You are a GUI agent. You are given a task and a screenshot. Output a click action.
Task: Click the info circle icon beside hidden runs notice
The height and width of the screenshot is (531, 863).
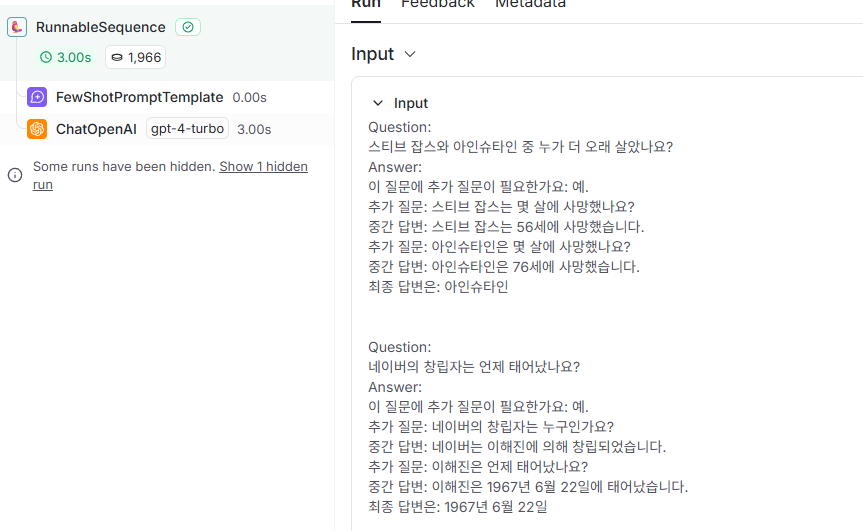coord(15,175)
